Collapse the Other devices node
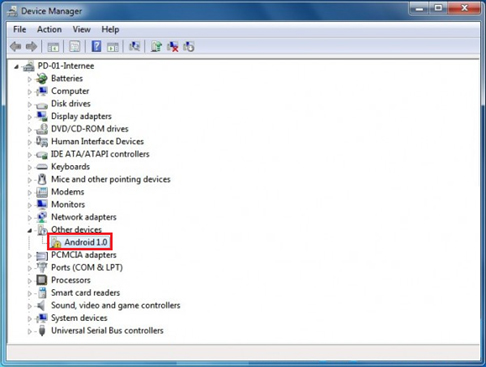Screen dimensions: 486x367 [x=29, y=230]
